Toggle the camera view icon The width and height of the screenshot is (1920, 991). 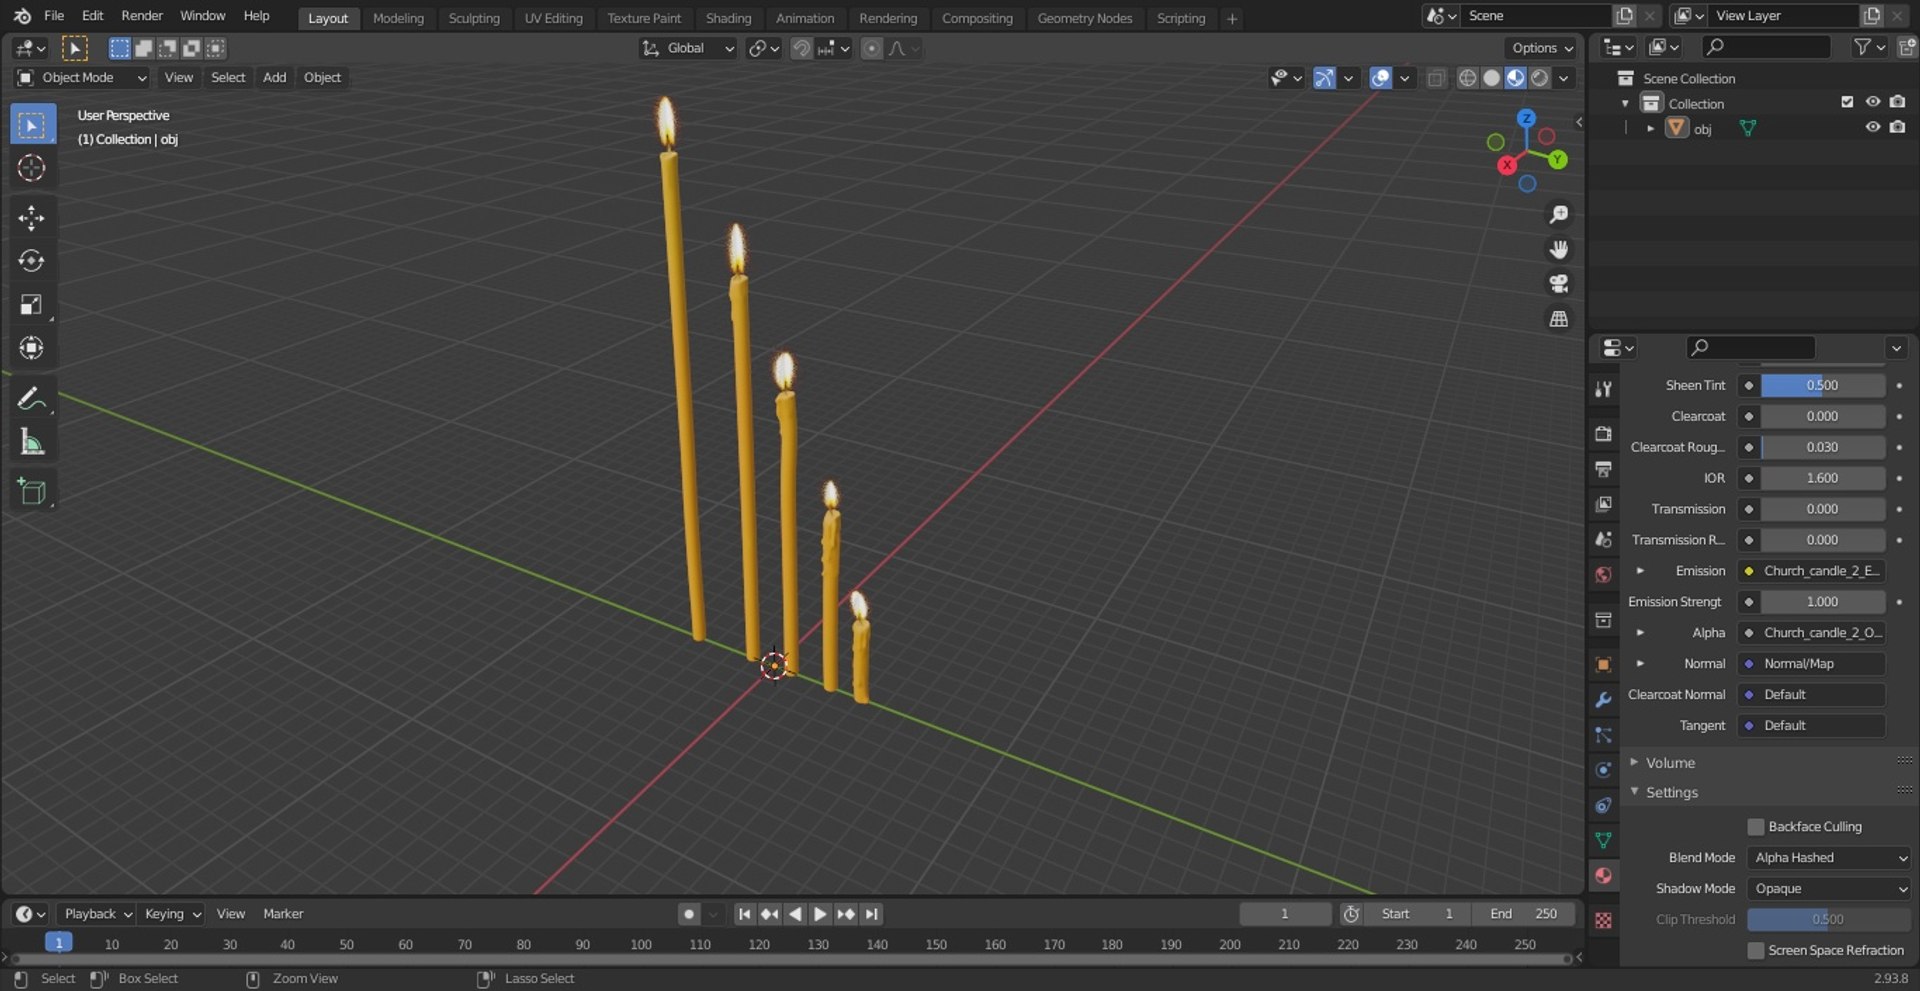click(1559, 284)
